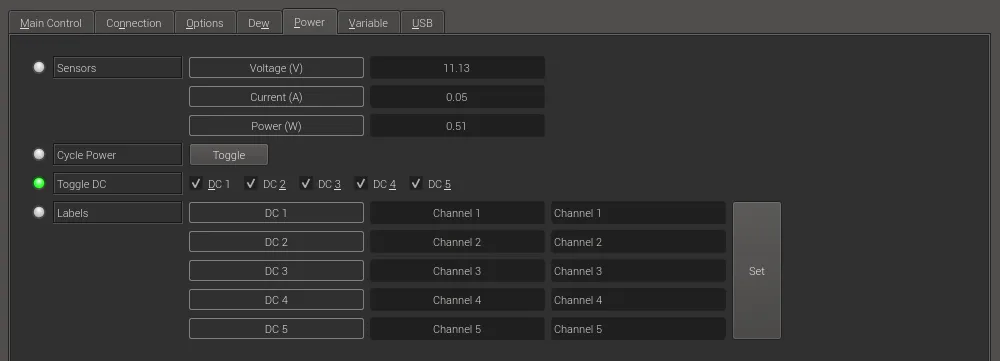This screenshot has height=361, width=1000.
Task: Click the Cycle Power property name
Action: (x=118, y=155)
